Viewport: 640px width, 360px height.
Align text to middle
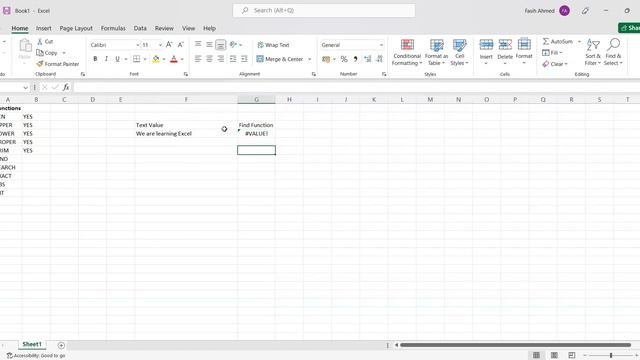point(209,44)
